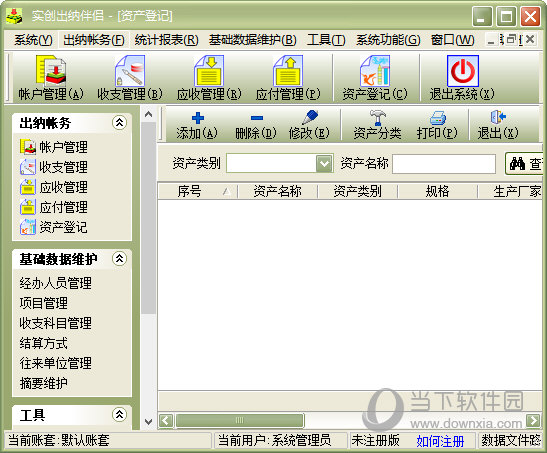This screenshot has width=547, height=453.
Task: Click the sidebar scroll-down arrow
Action: 148,422
